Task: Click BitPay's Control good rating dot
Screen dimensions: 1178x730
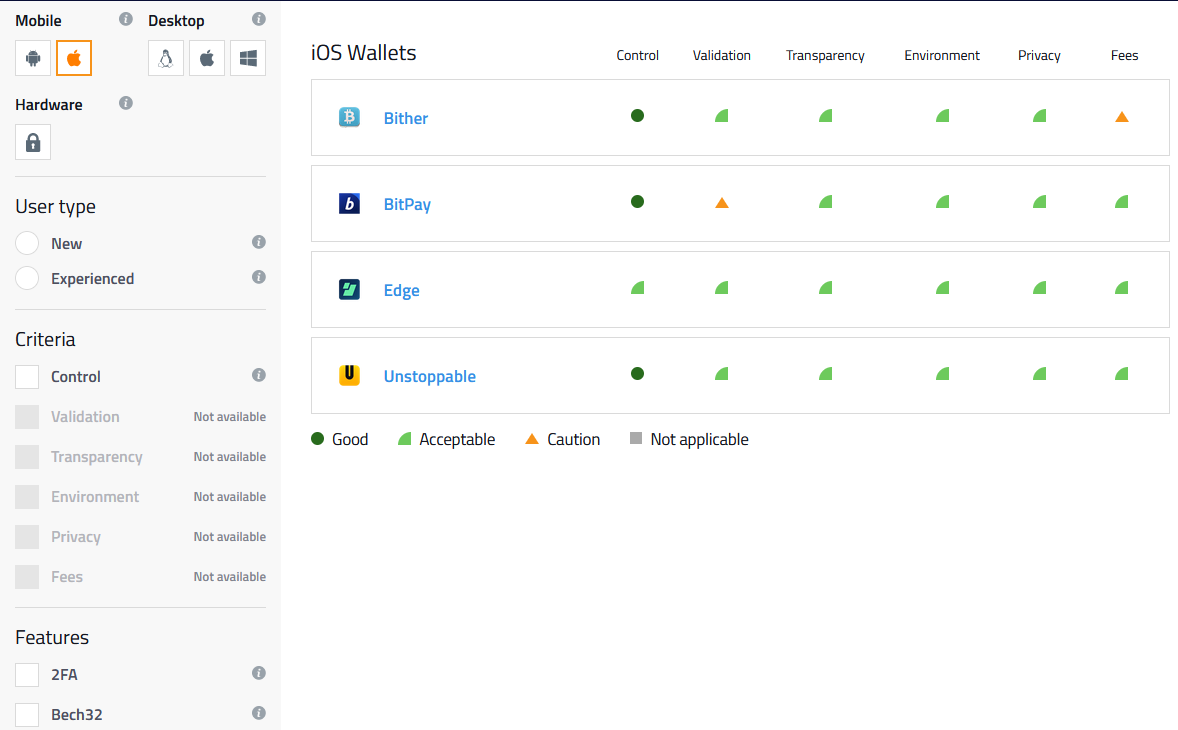Action: click(637, 201)
